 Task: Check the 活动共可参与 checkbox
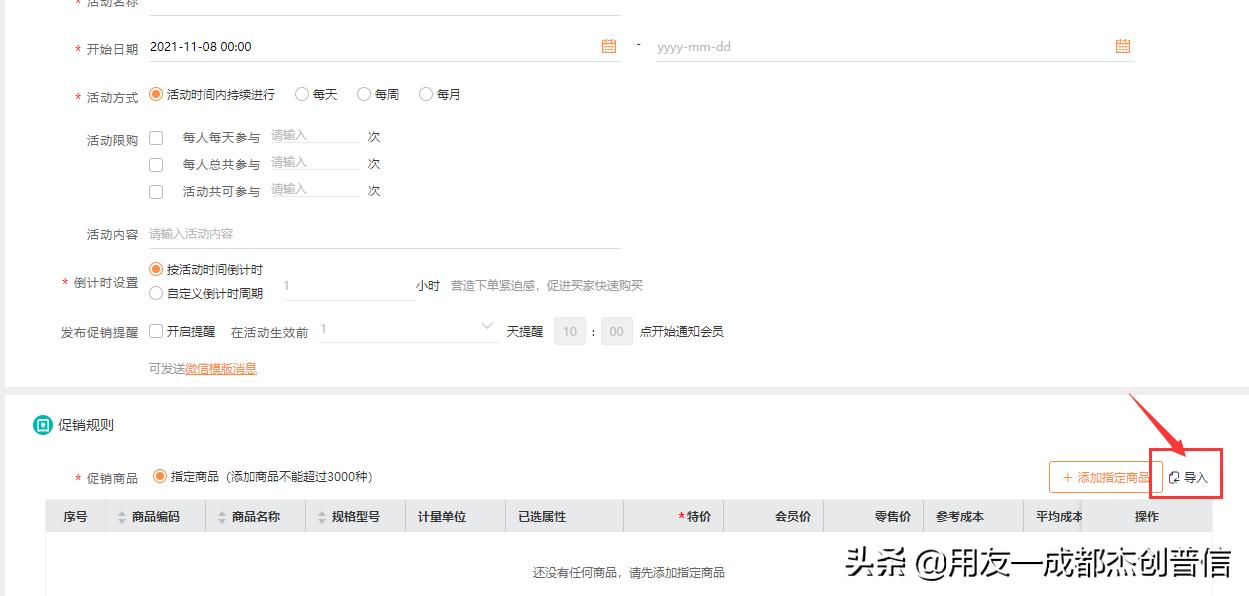(156, 191)
